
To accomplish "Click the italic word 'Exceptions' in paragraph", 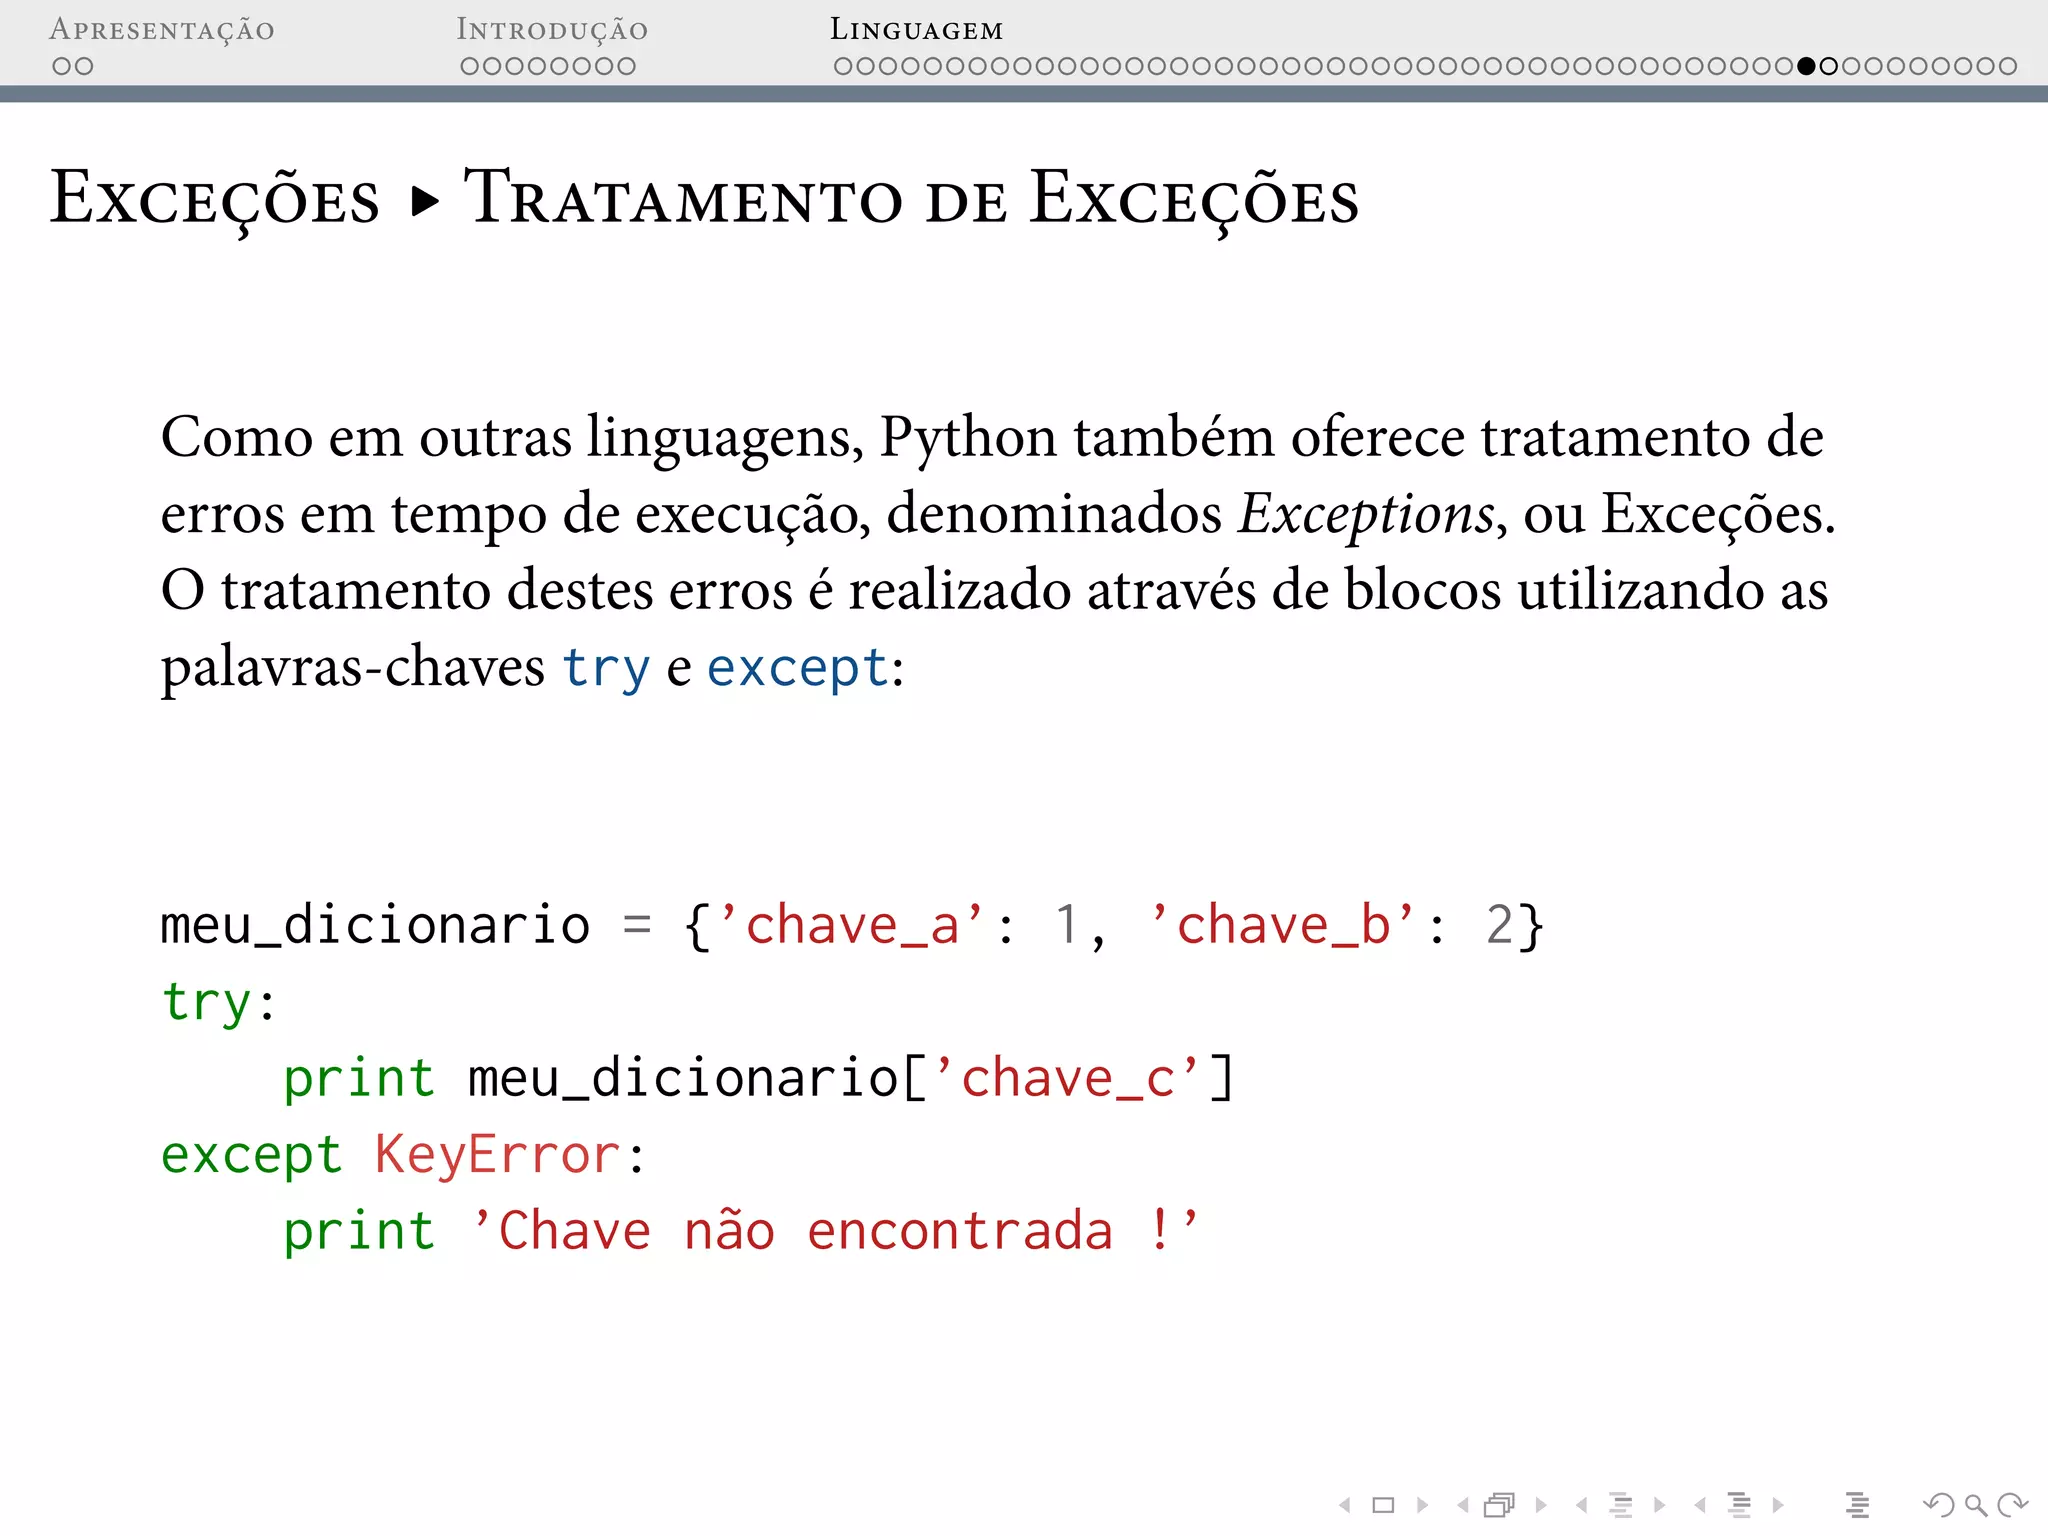I will (x=1366, y=515).
